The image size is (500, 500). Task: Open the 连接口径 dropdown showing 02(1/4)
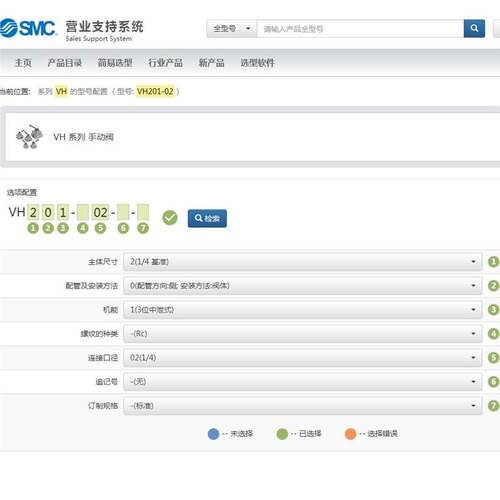pyautogui.click(x=303, y=358)
